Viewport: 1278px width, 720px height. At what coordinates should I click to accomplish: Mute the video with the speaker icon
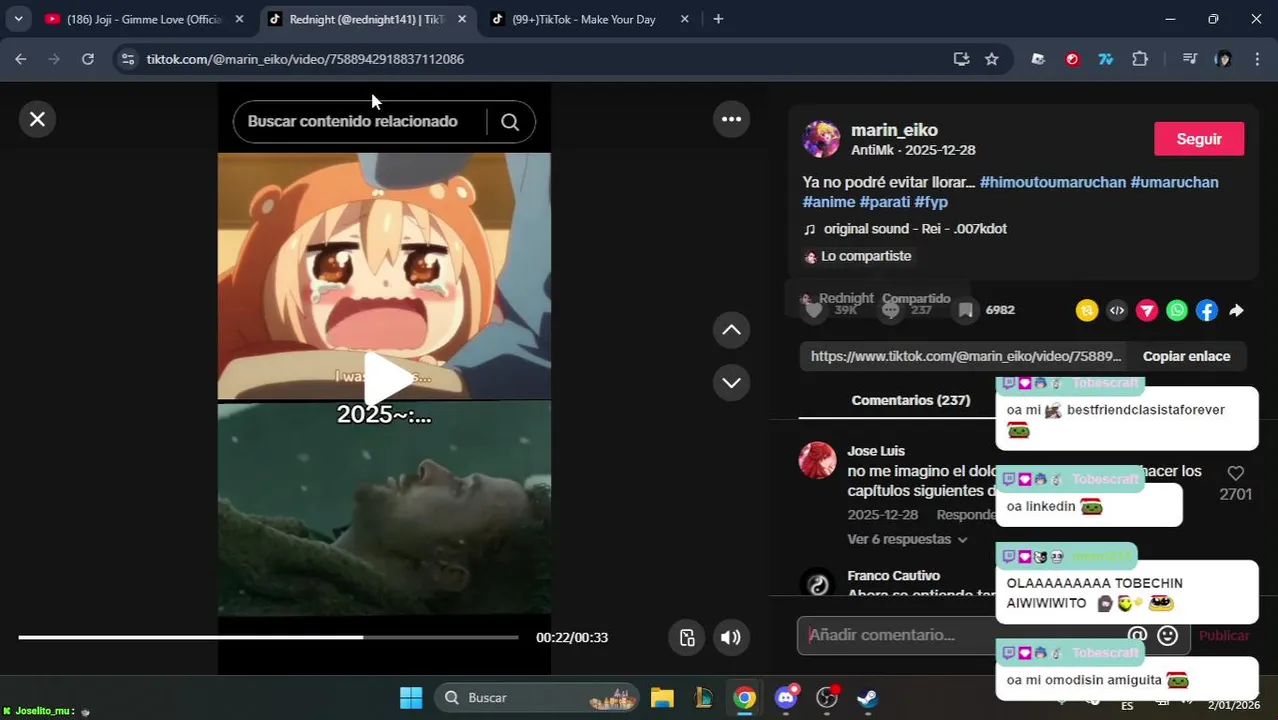click(731, 638)
